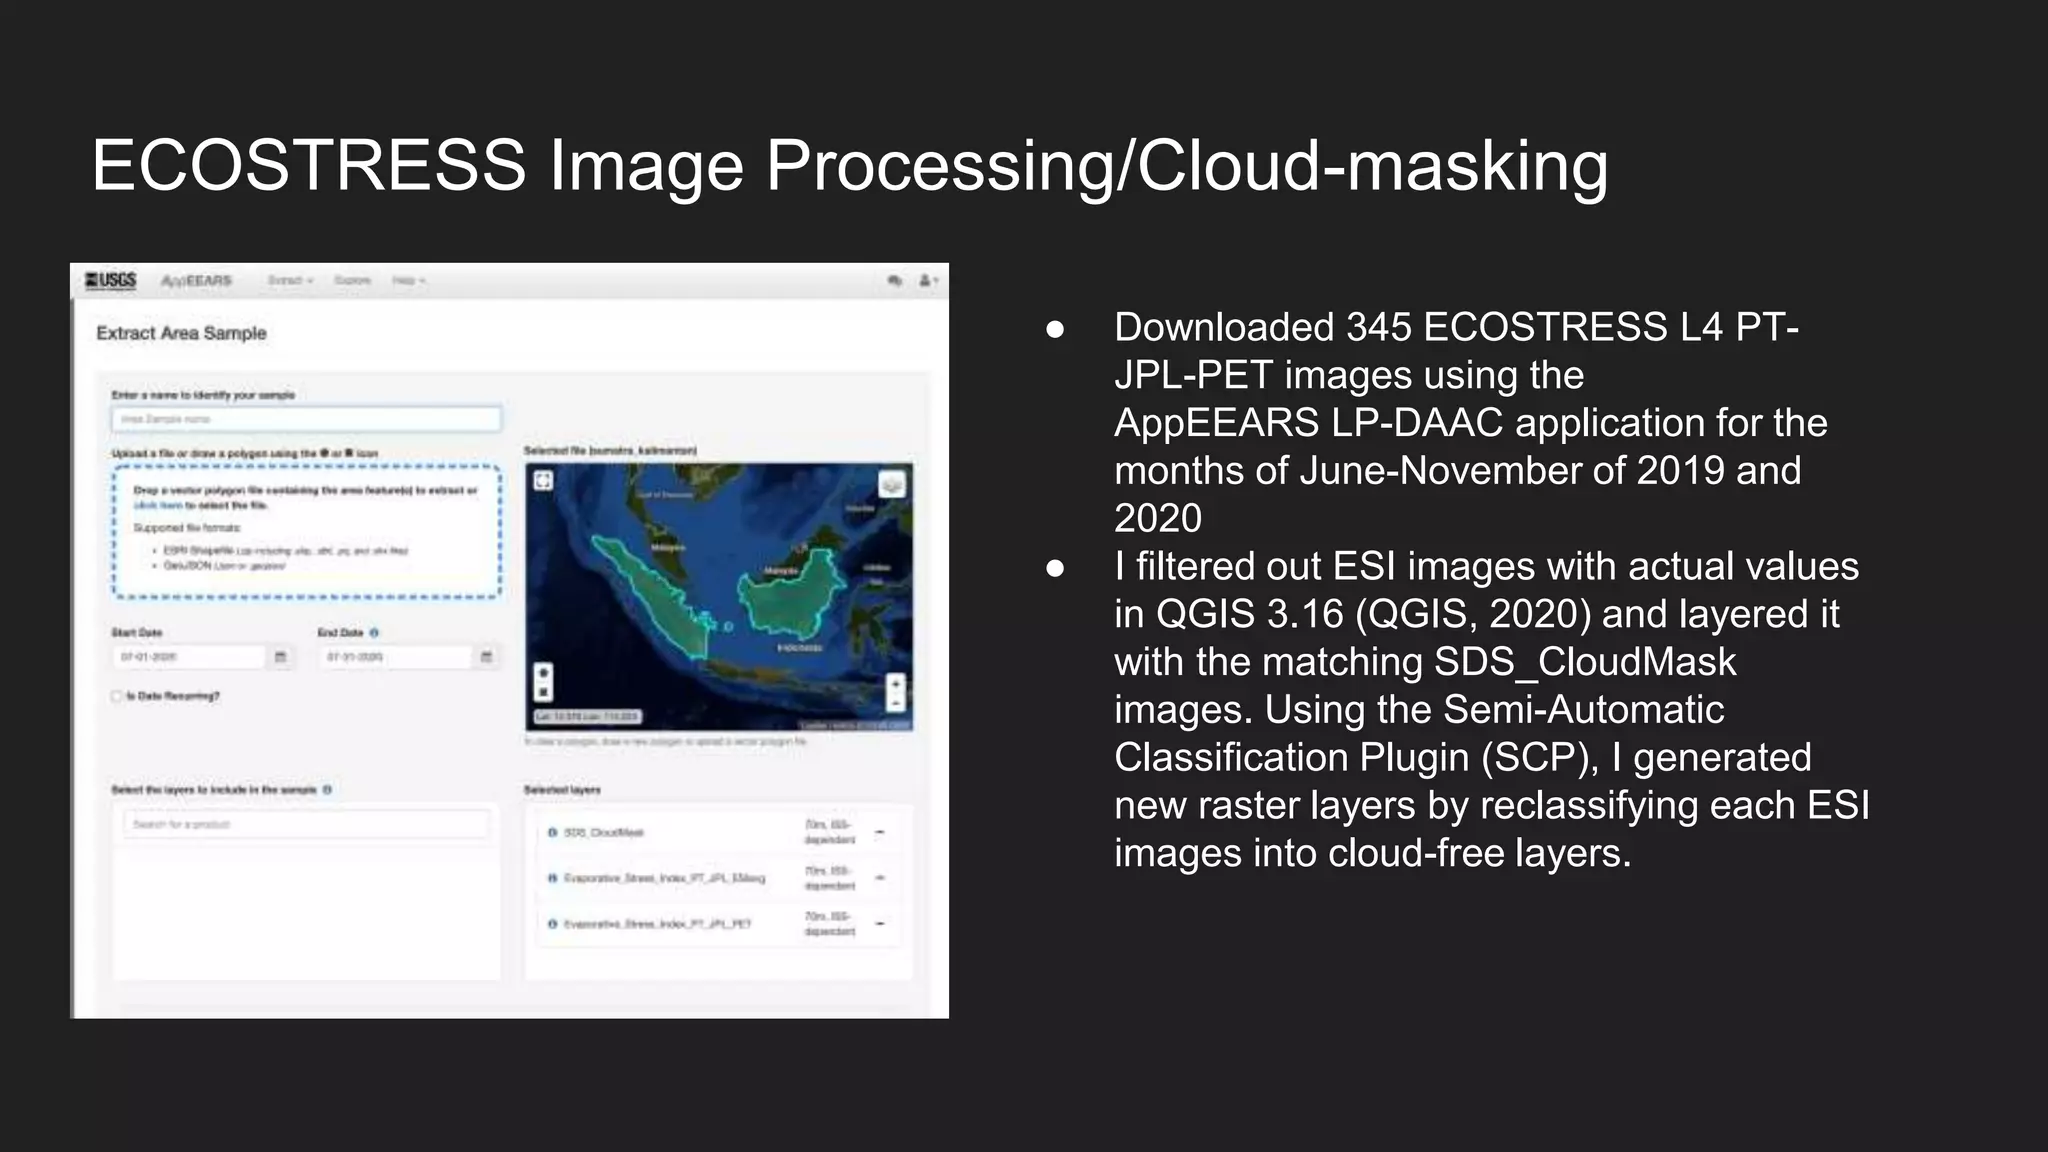Check the Is Date Recurring checkbox

click(117, 696)
